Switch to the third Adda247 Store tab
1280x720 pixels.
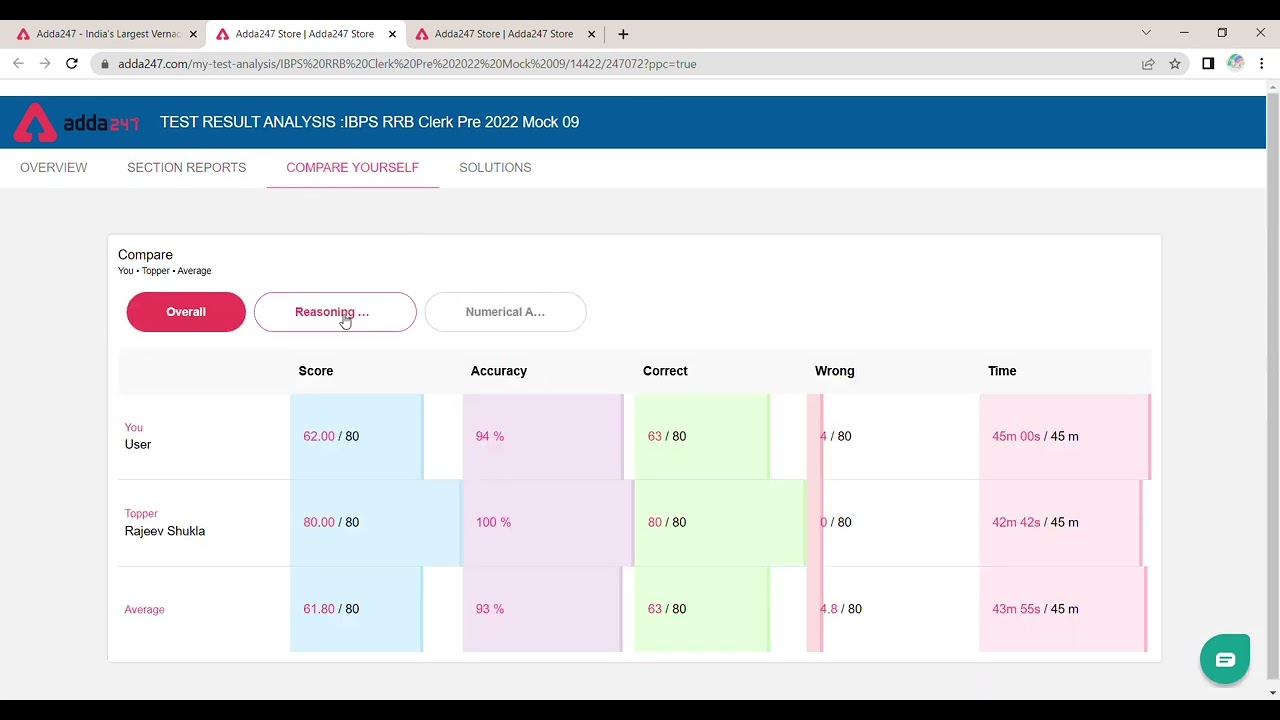504,34
